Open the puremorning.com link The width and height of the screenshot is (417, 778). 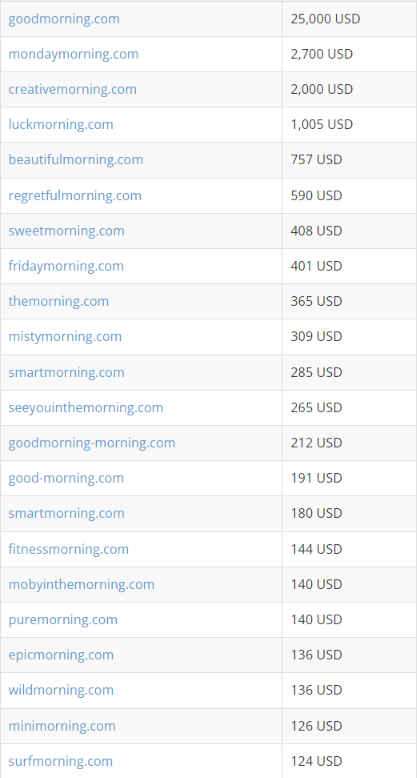pos(63,619)
